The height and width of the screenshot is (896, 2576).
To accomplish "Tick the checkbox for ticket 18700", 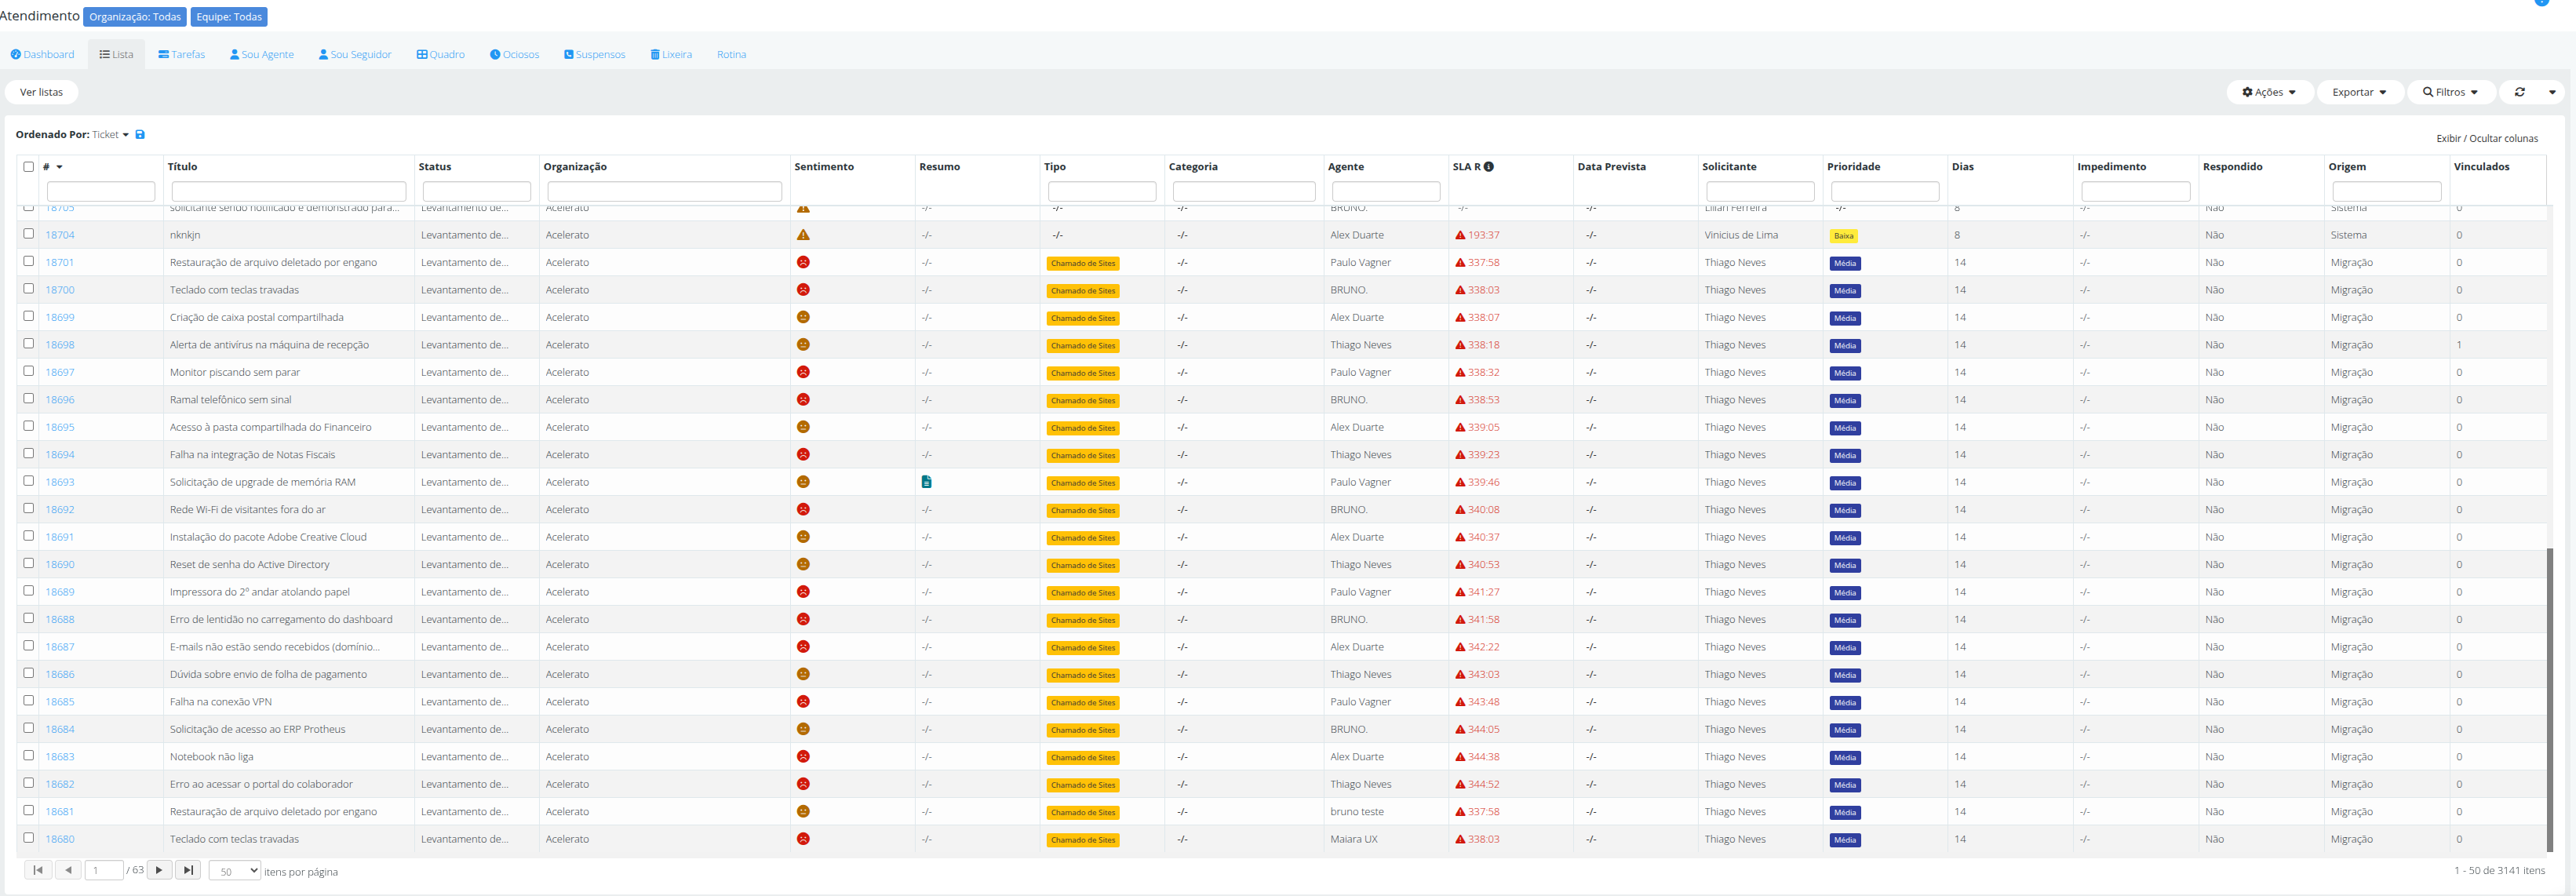I will pos(29,289).
